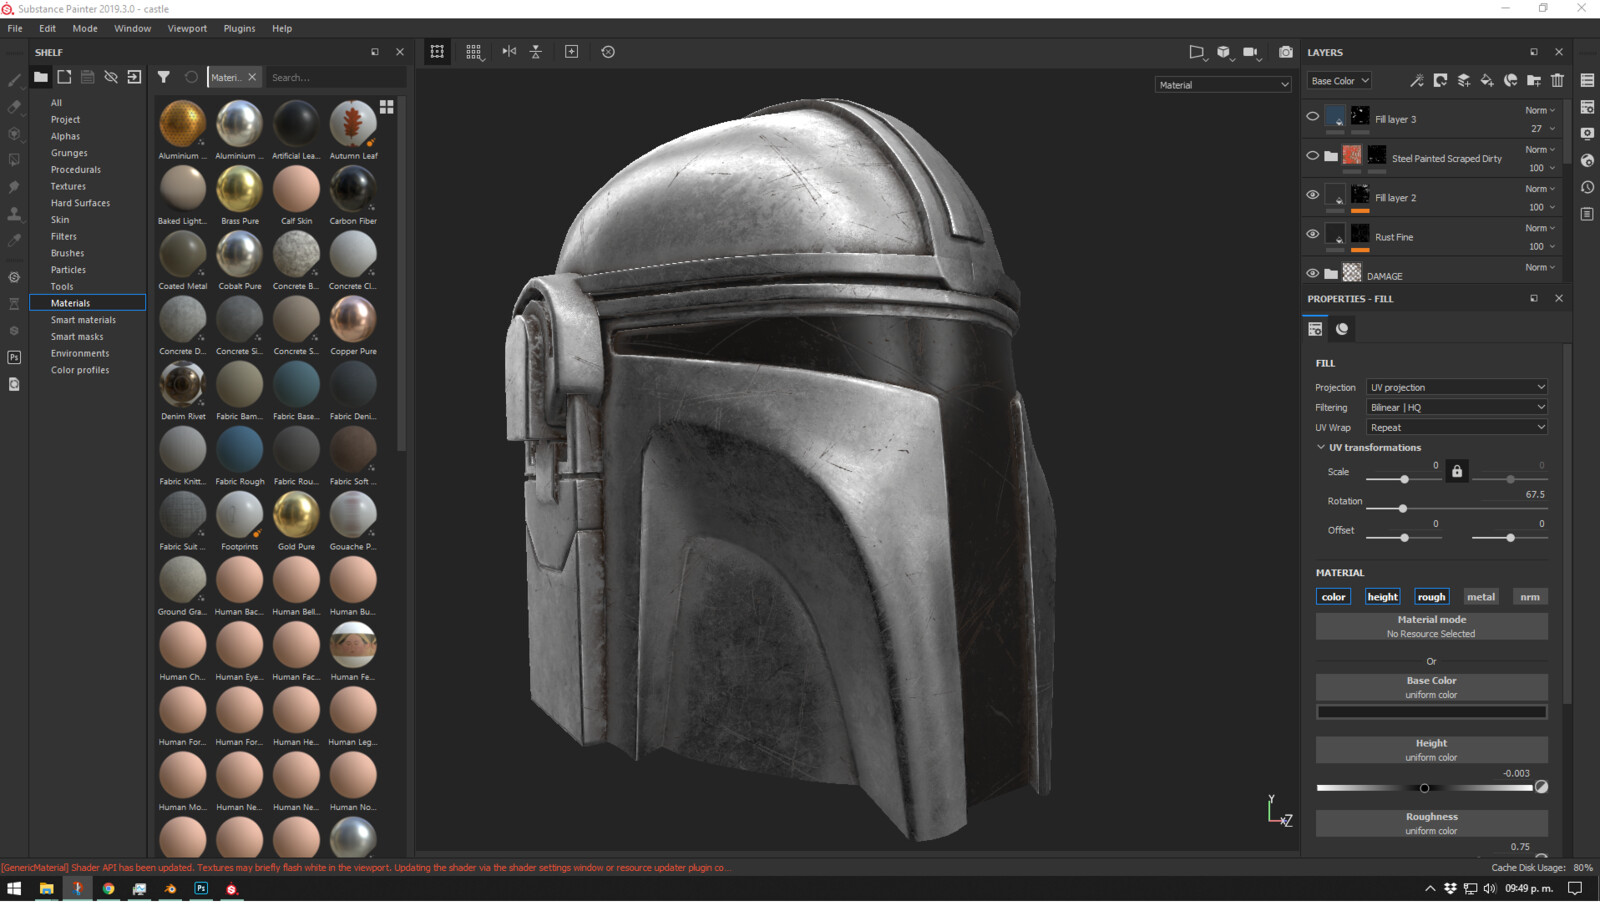The height and width of the screenshot is (906, 1600).
Task: Toggle the rough material channel
Action: click(x=1432, y=597)
